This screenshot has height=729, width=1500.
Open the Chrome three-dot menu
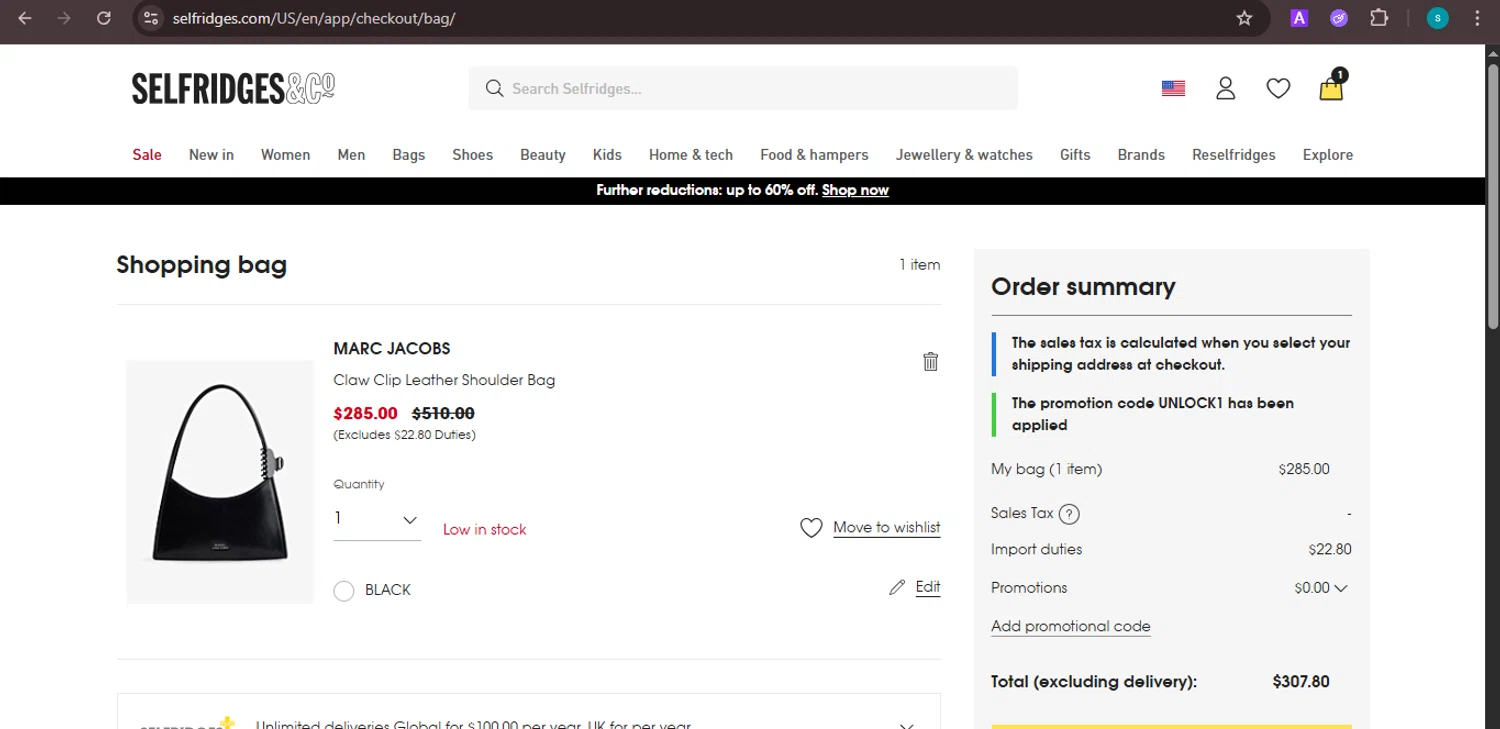point(1477,18)
